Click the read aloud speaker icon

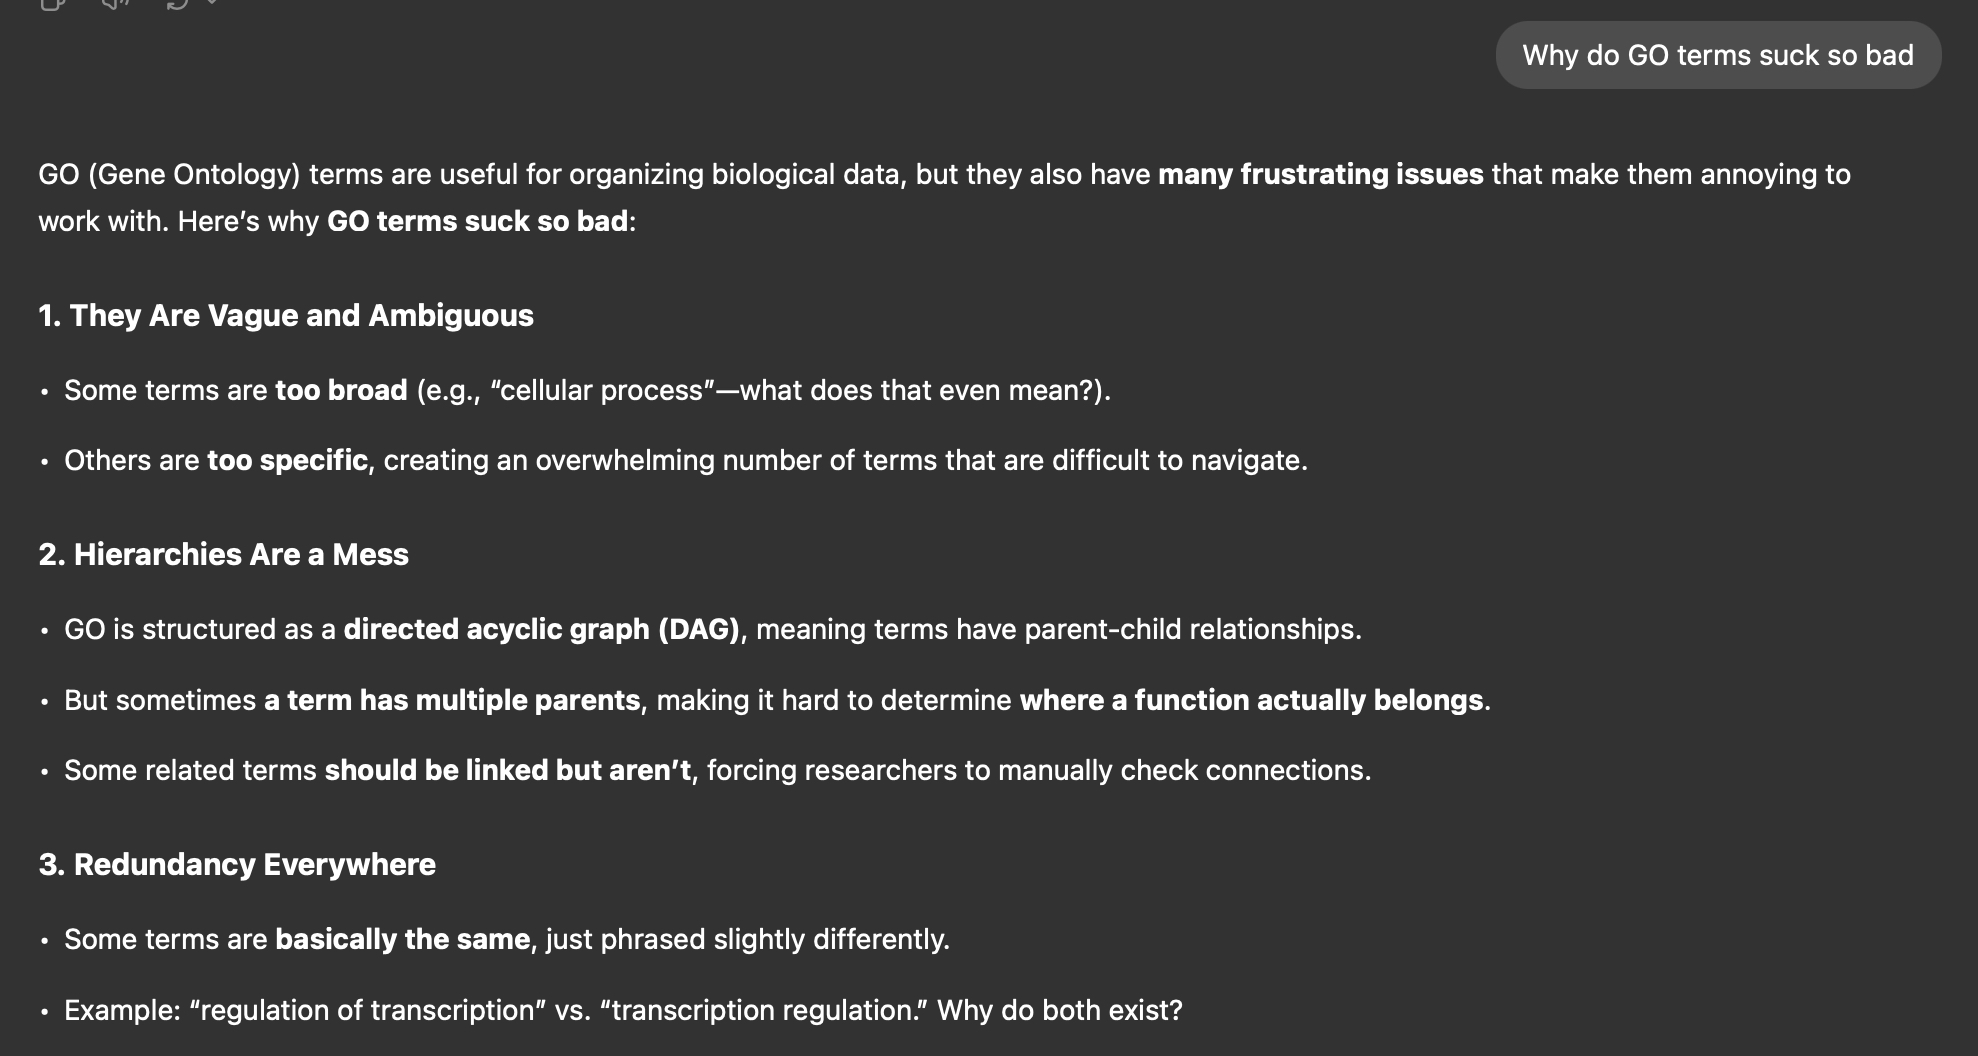[x=115, y=3]
